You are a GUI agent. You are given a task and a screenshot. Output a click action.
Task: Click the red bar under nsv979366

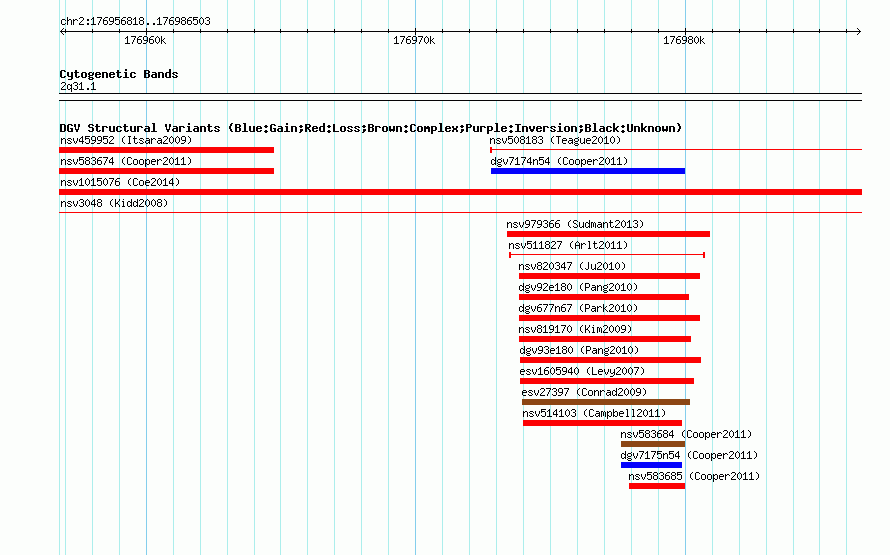click(608, 234)
